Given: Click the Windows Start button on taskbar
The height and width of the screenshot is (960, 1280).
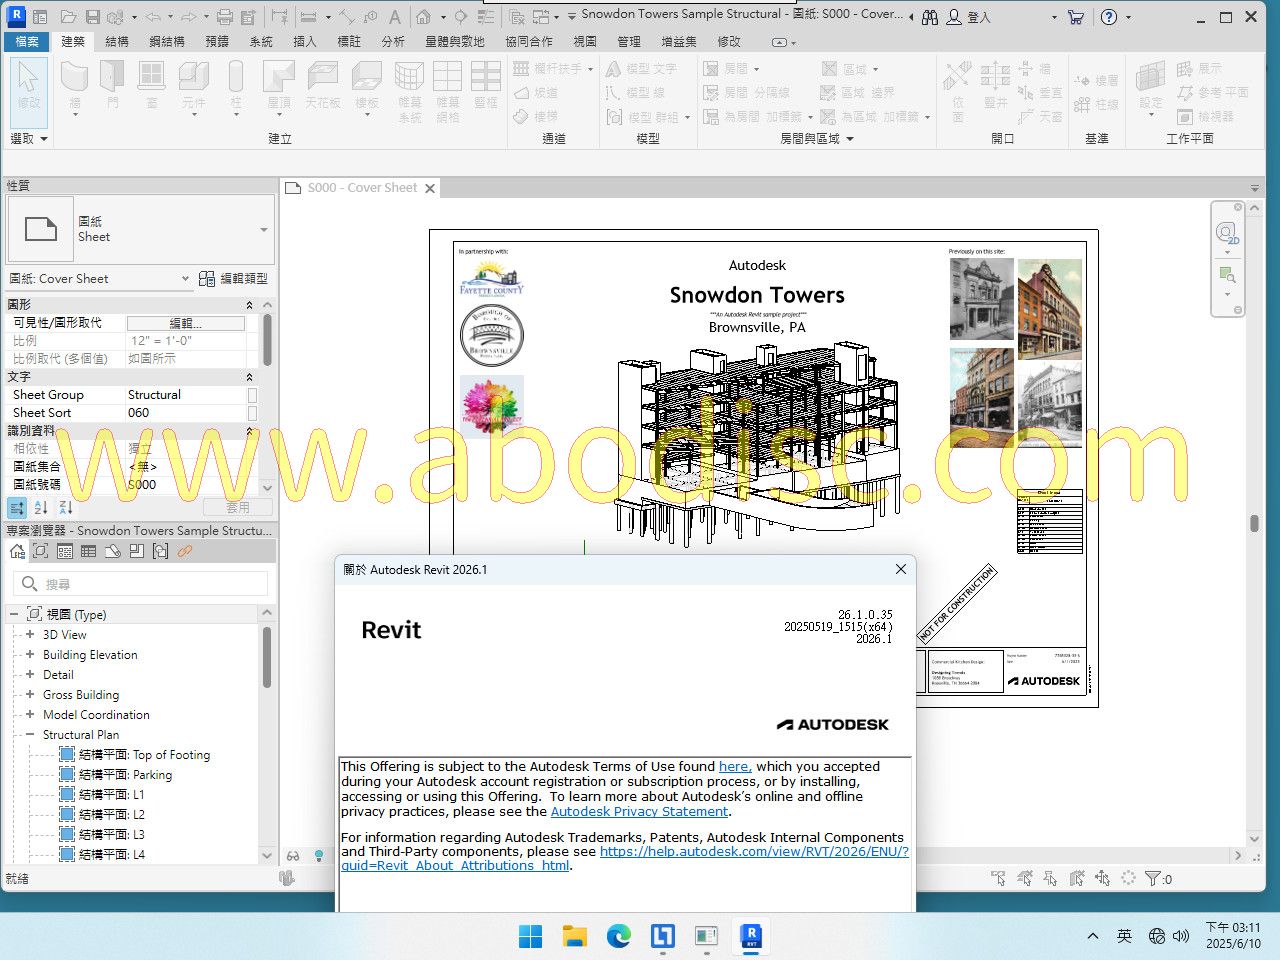Looking at the screenshot, I should pos(530,936).
